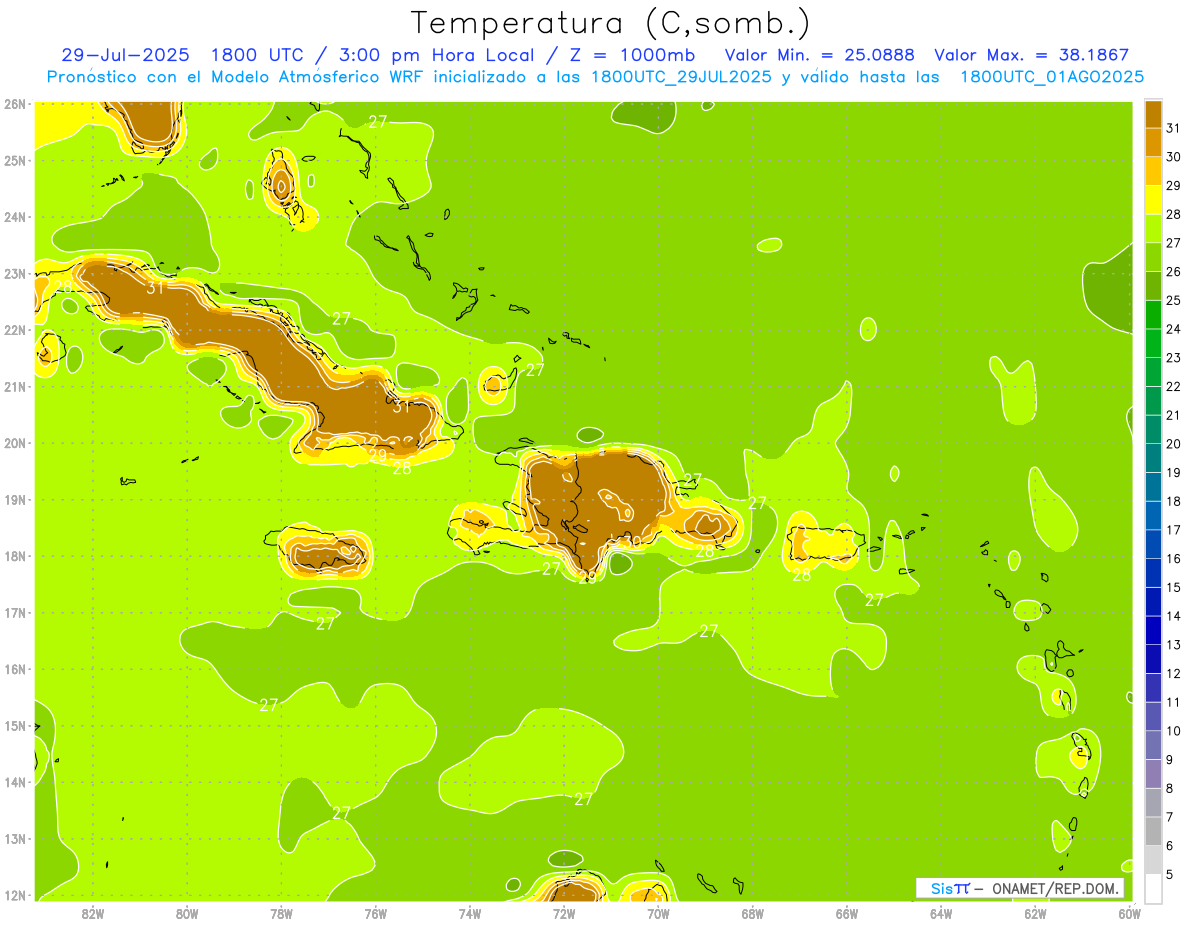
Task: Click the white swatch below 5 on the scale
Action: pyautogui.click(x=1153, y=888)
